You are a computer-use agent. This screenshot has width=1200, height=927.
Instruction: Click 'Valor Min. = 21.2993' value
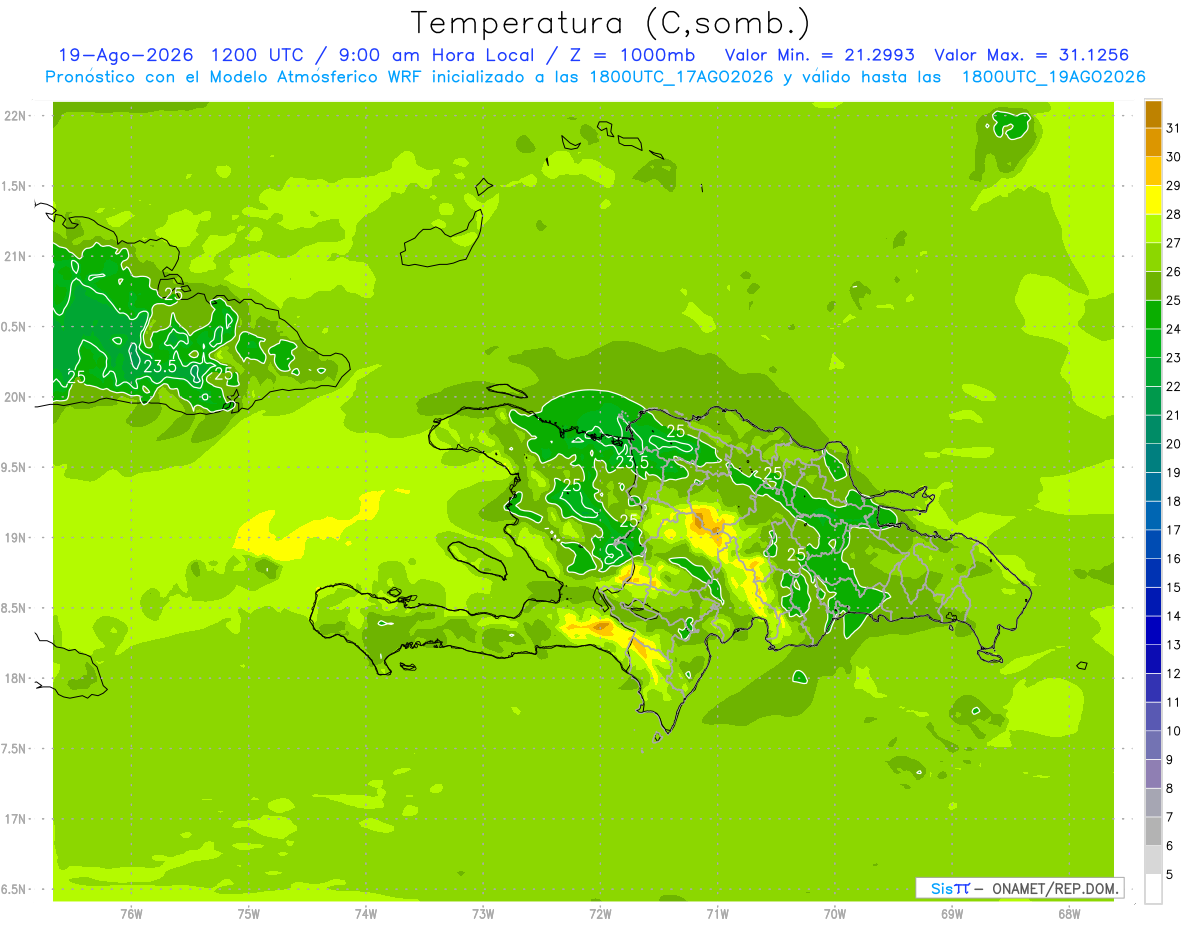click(820, 56)
